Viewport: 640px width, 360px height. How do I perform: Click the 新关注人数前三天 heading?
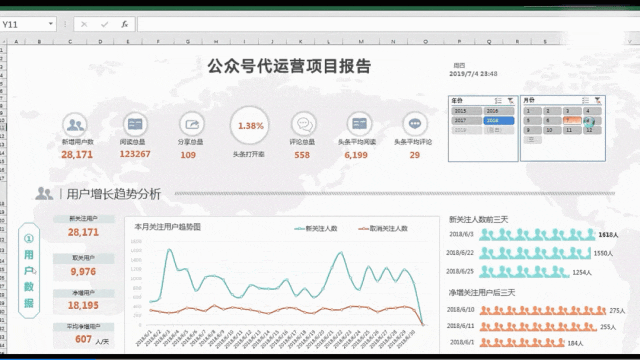pyautogui.click(x=479, y=220)
